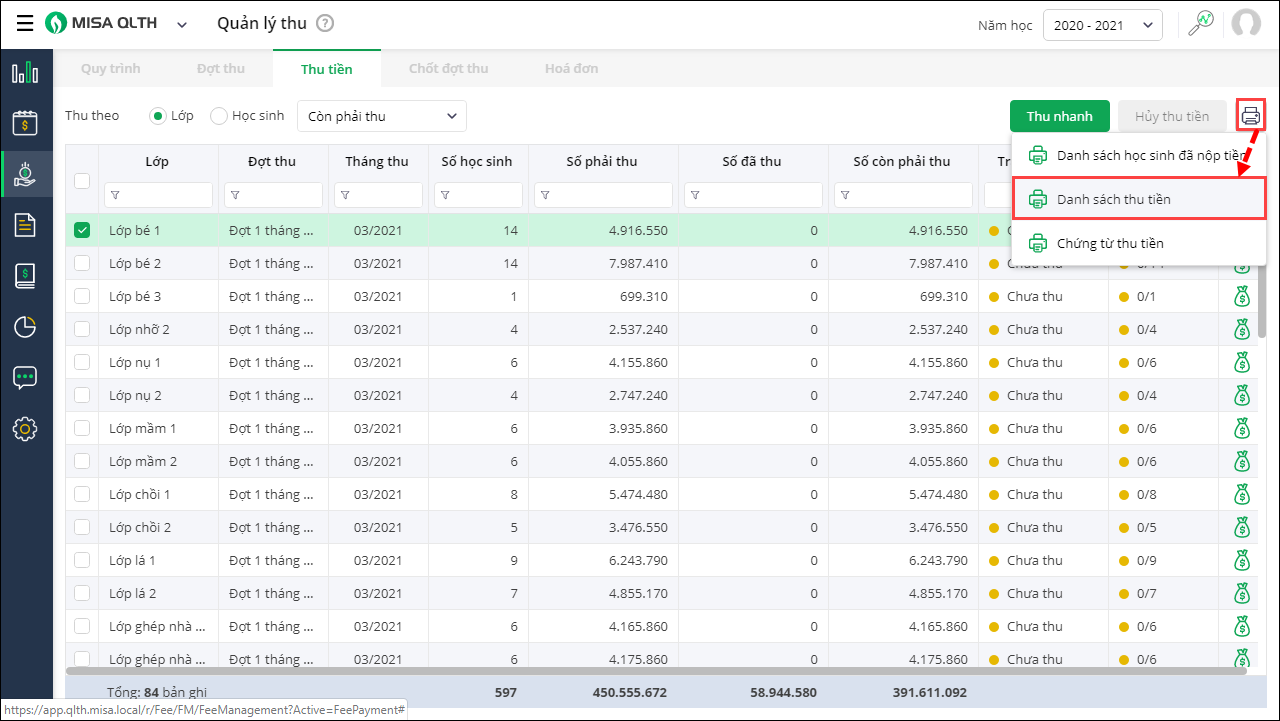This screenshot has width=1280, height=721.
Task: Open the messages chat icon in sidebar
Action: coord(25,378)
